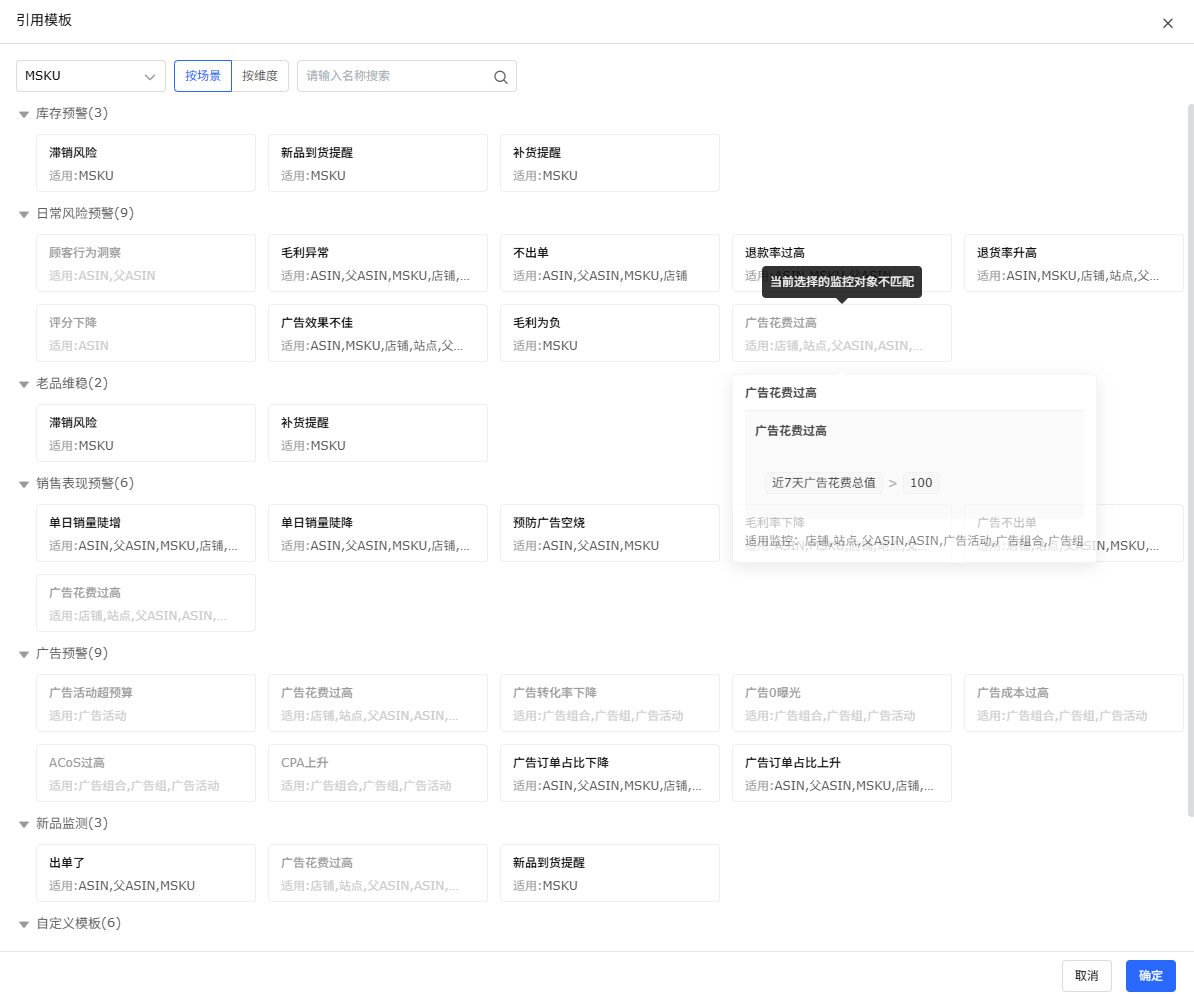This screenshot has height=997, width=1194.
Task: Click the 广告成本过高 card
Action: [x=1074, y=702]
